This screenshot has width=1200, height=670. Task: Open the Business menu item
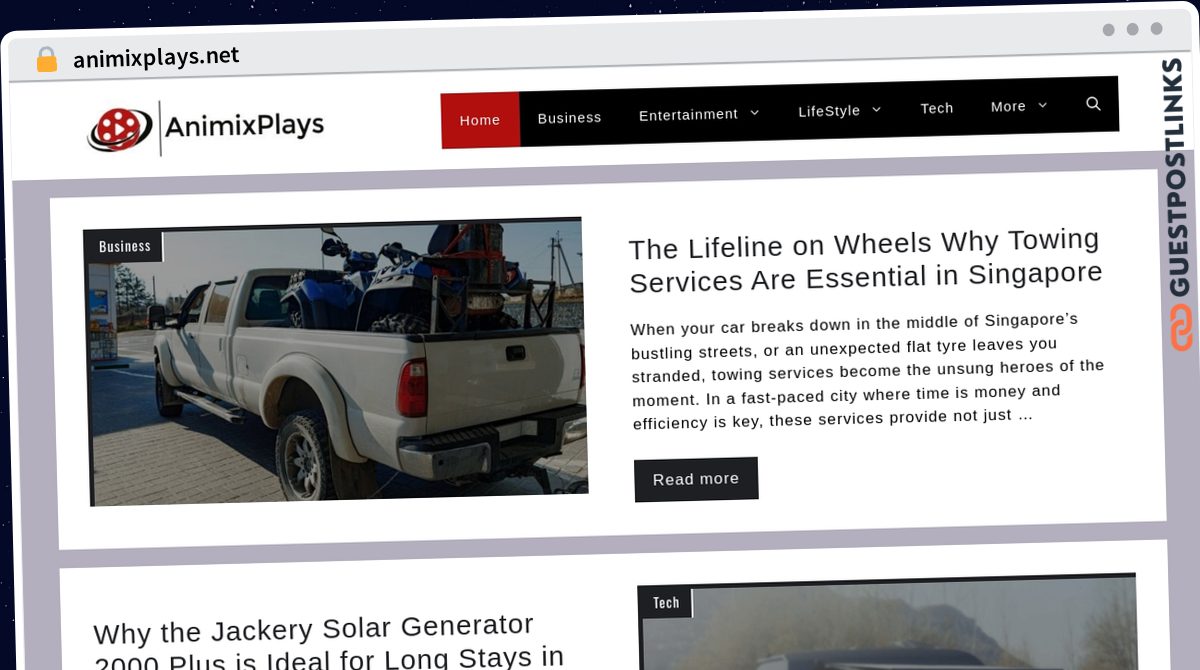[570, 117]
